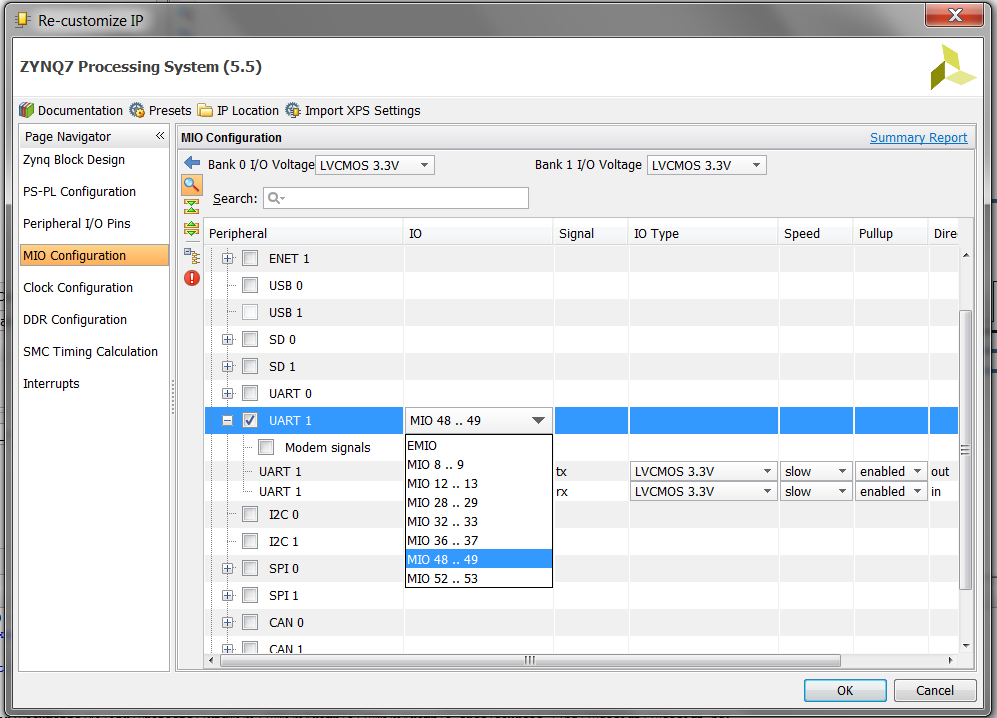997x718 pixels.
Task: Expand the SPI 1 tree node
Action: coord(228,595)
